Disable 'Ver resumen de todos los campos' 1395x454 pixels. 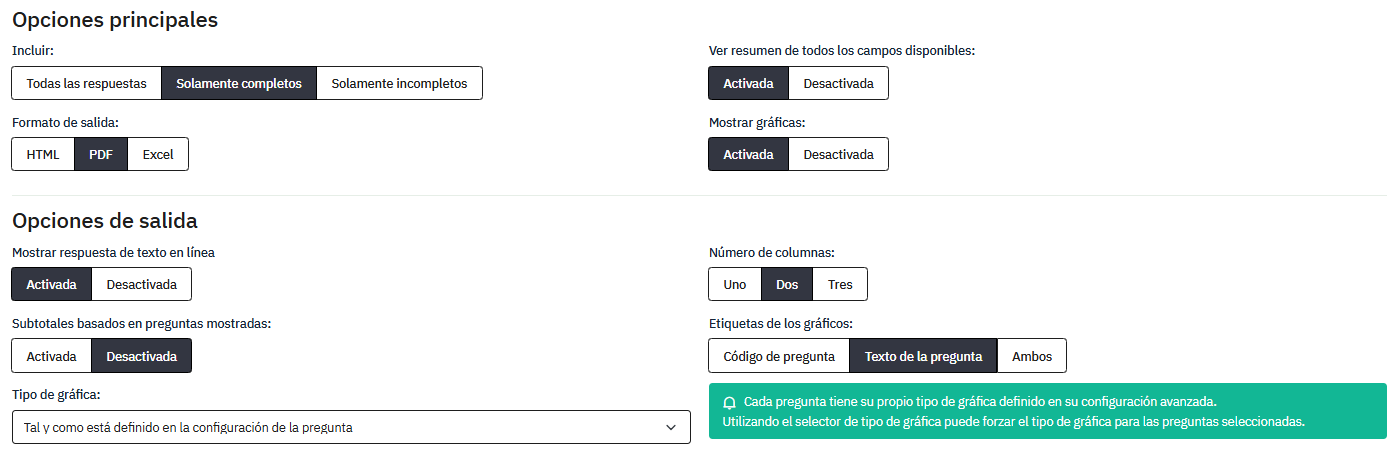838,83
